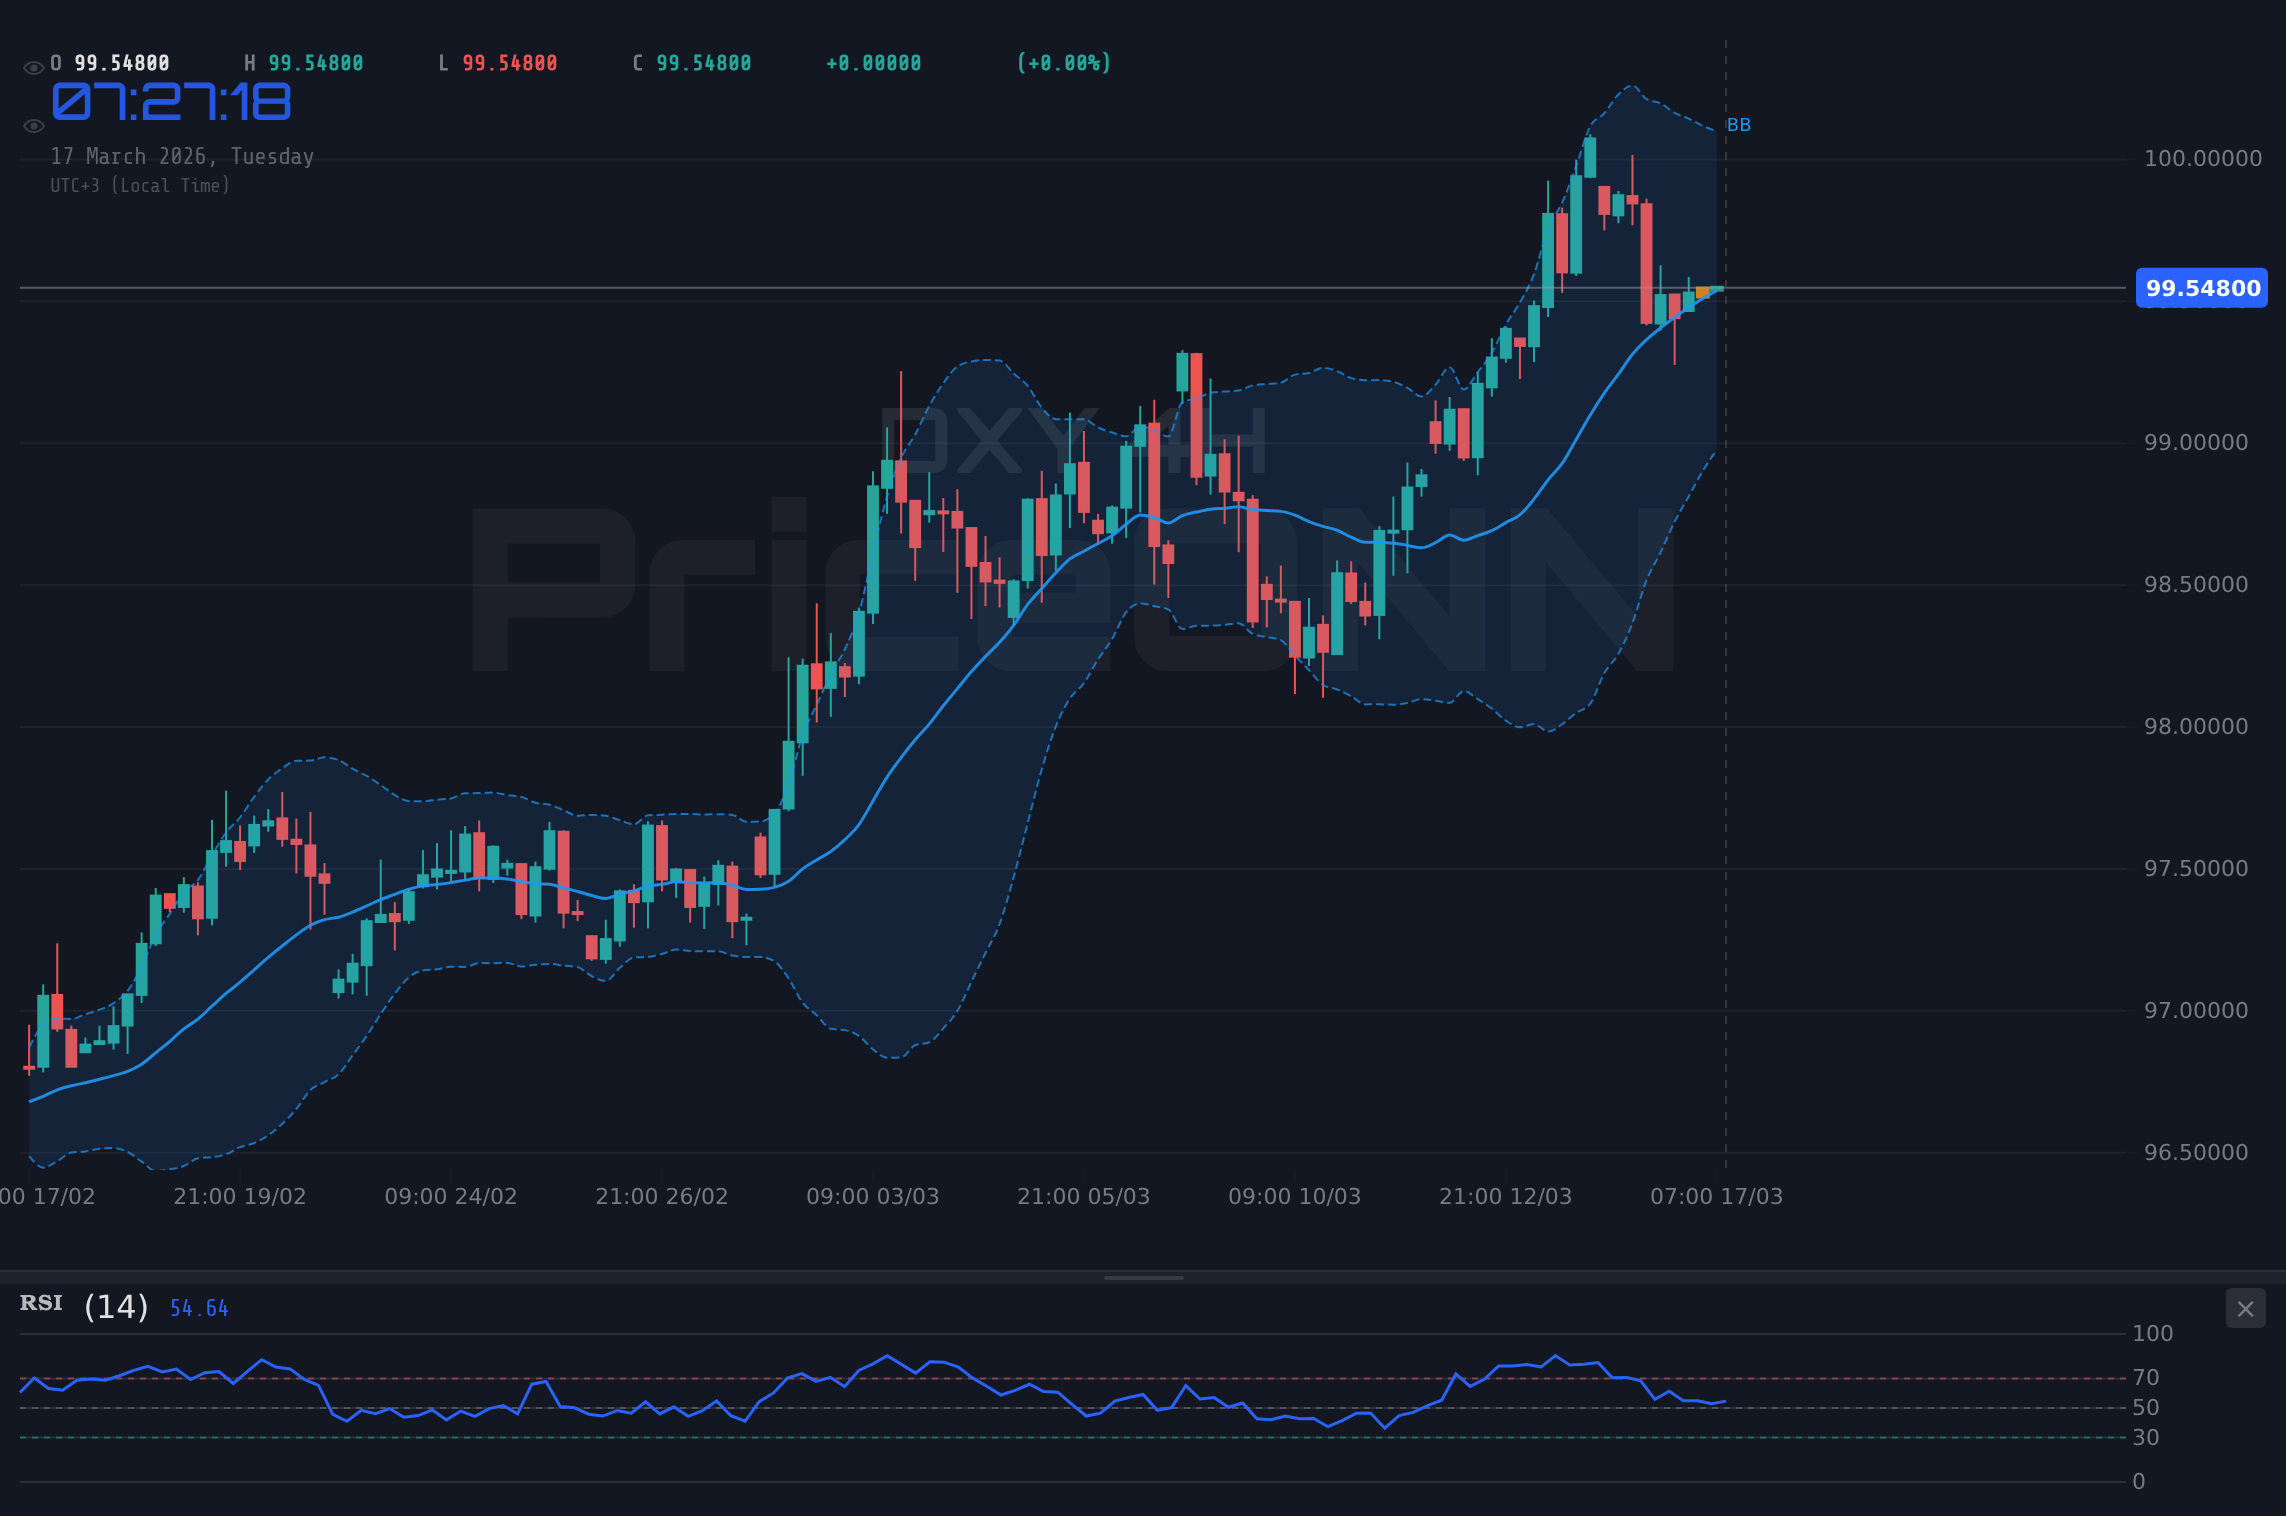Click the BB Bollinger Bands label

click(1738, 125)
